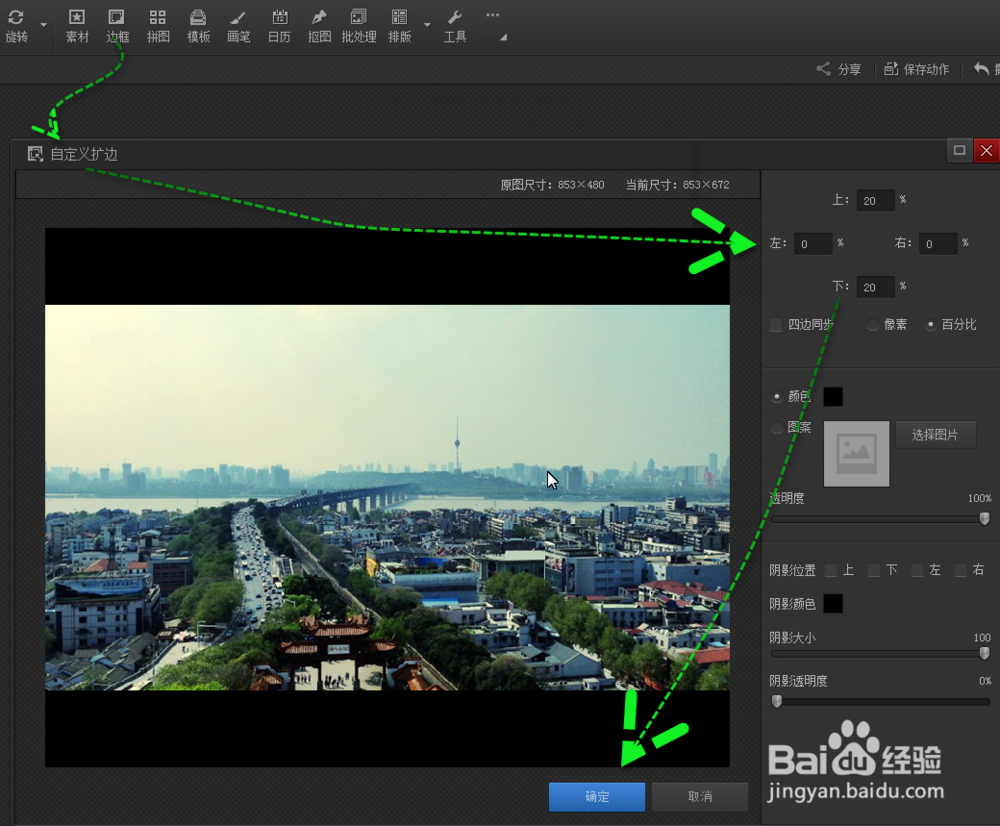
Task: Focus the 左 left margin input
Action: pos(812,244)
